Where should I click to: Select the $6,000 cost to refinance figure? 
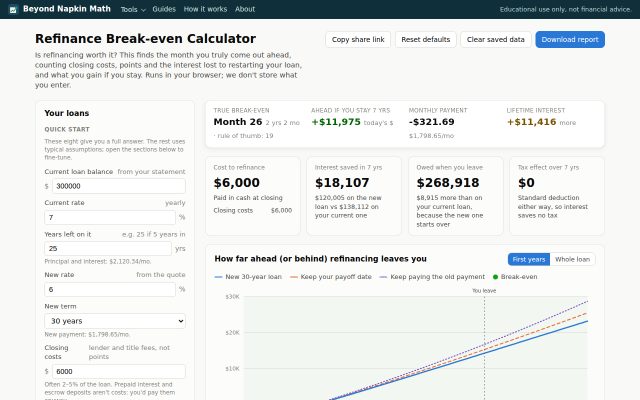[x=237, y=183]
